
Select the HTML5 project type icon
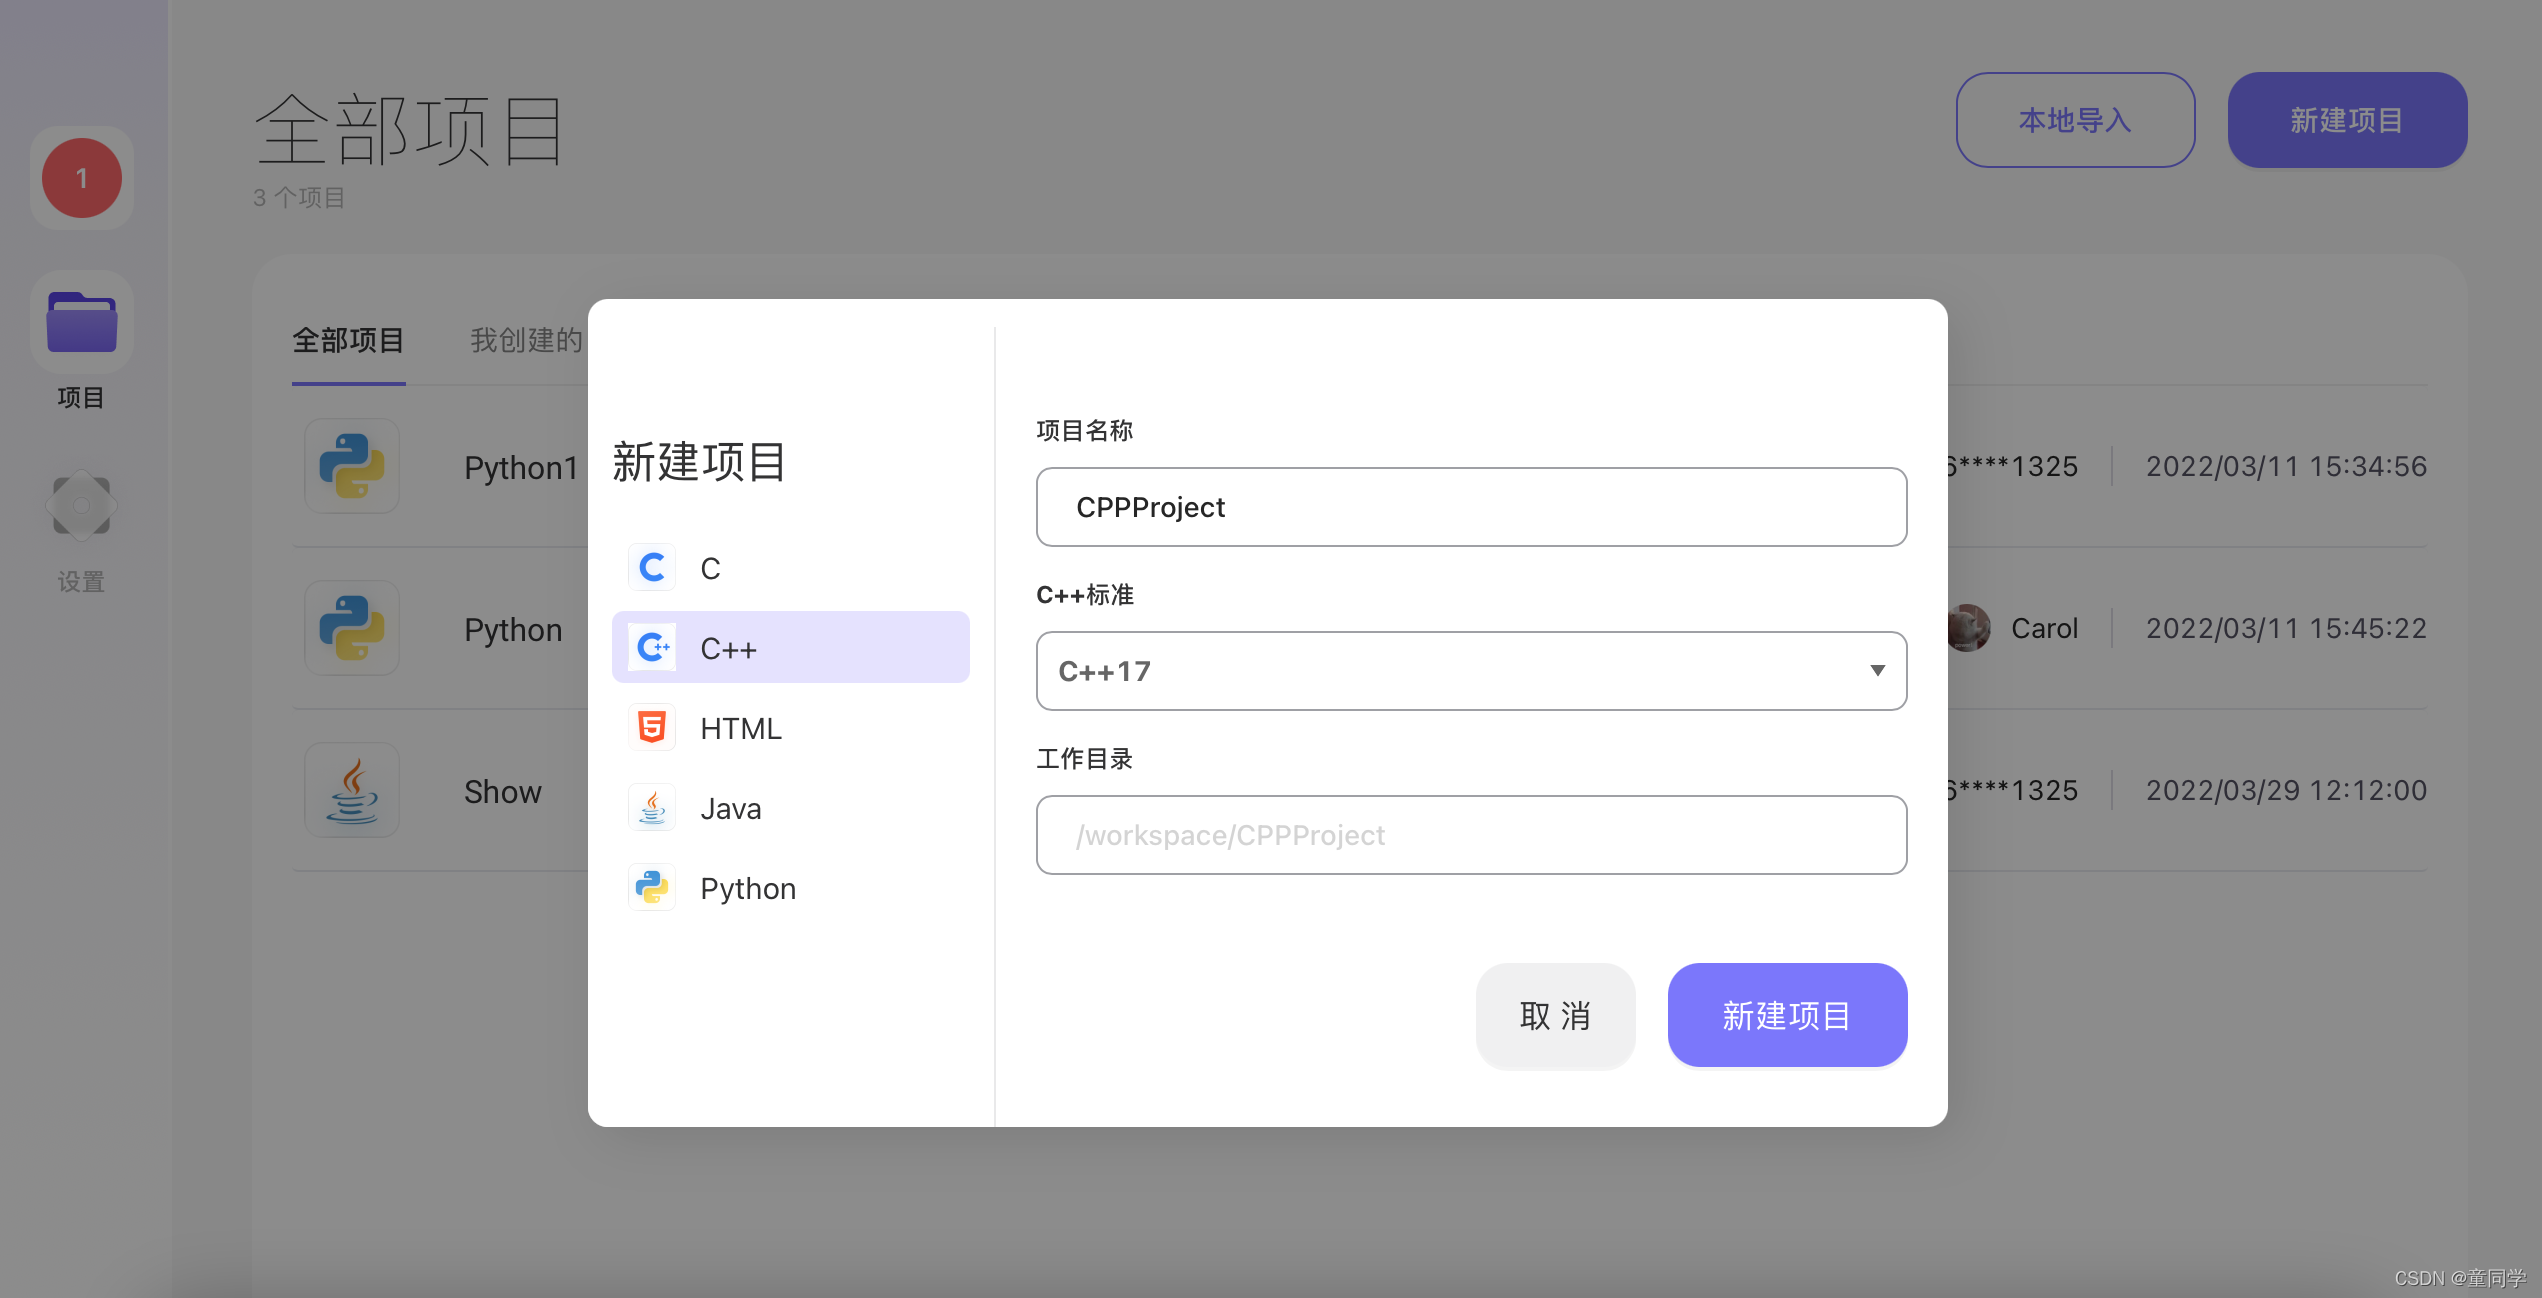pyautogui.click(x=652, y=728)
